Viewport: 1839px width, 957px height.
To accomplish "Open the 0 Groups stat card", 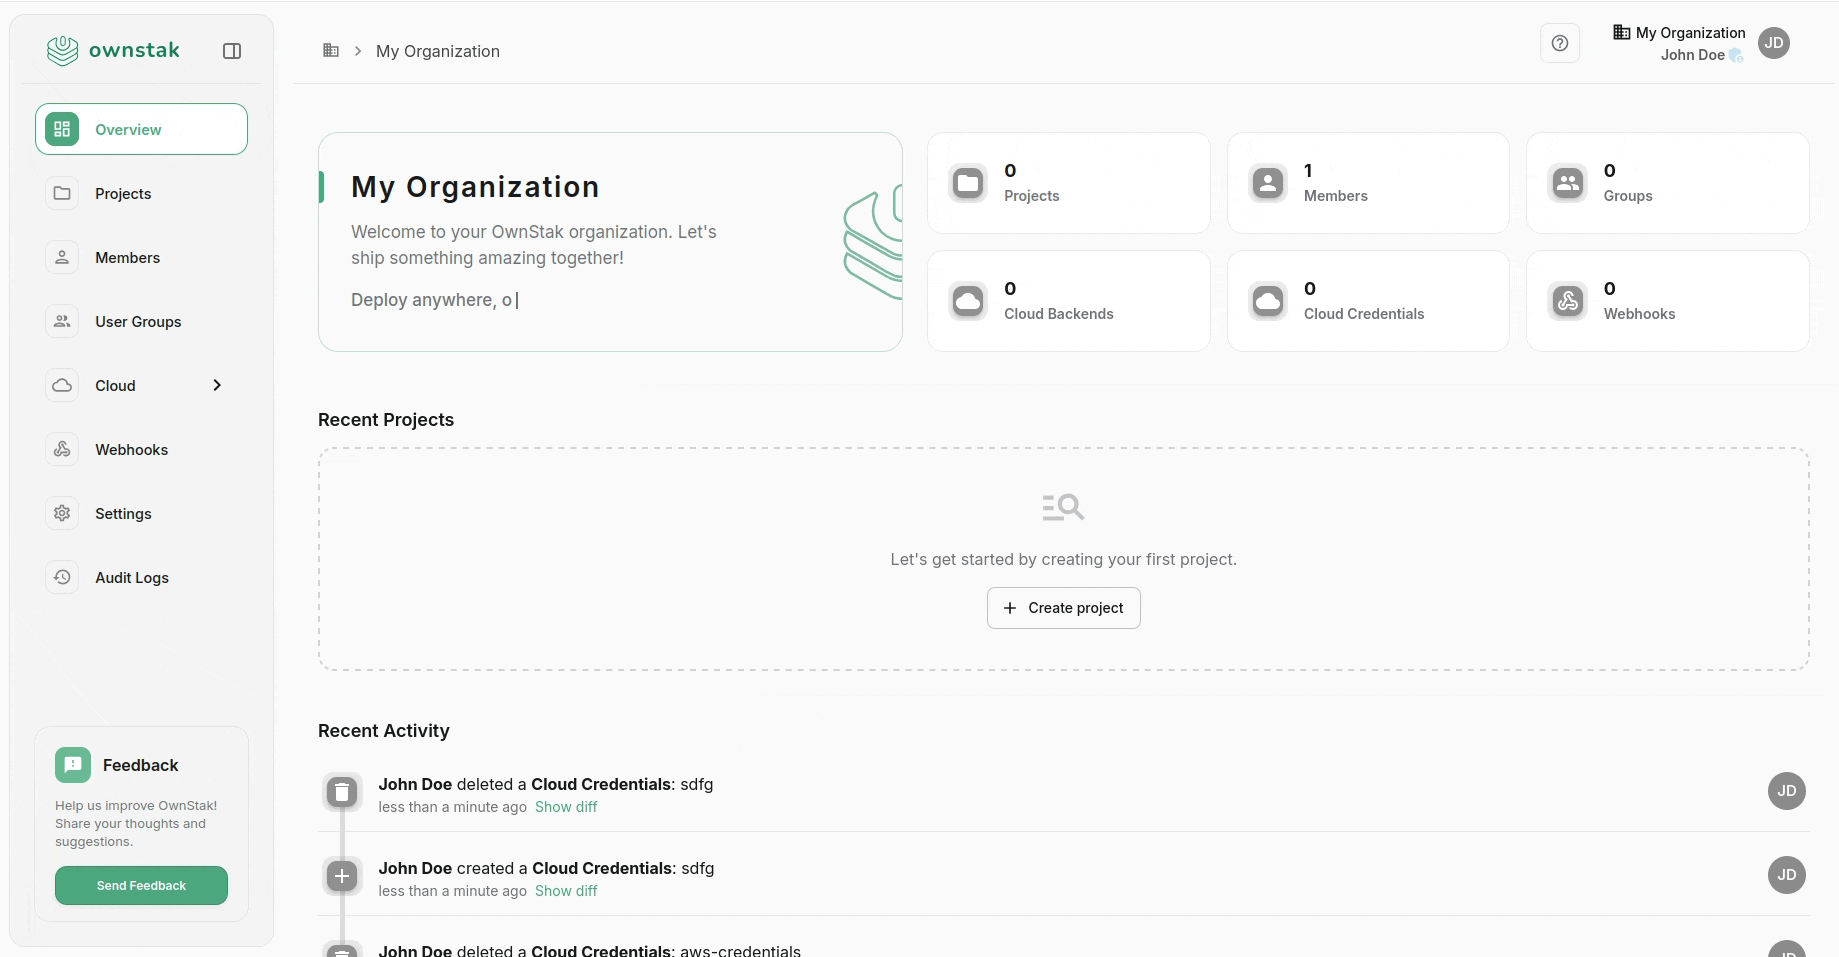I will click(x=1668, y=183).
